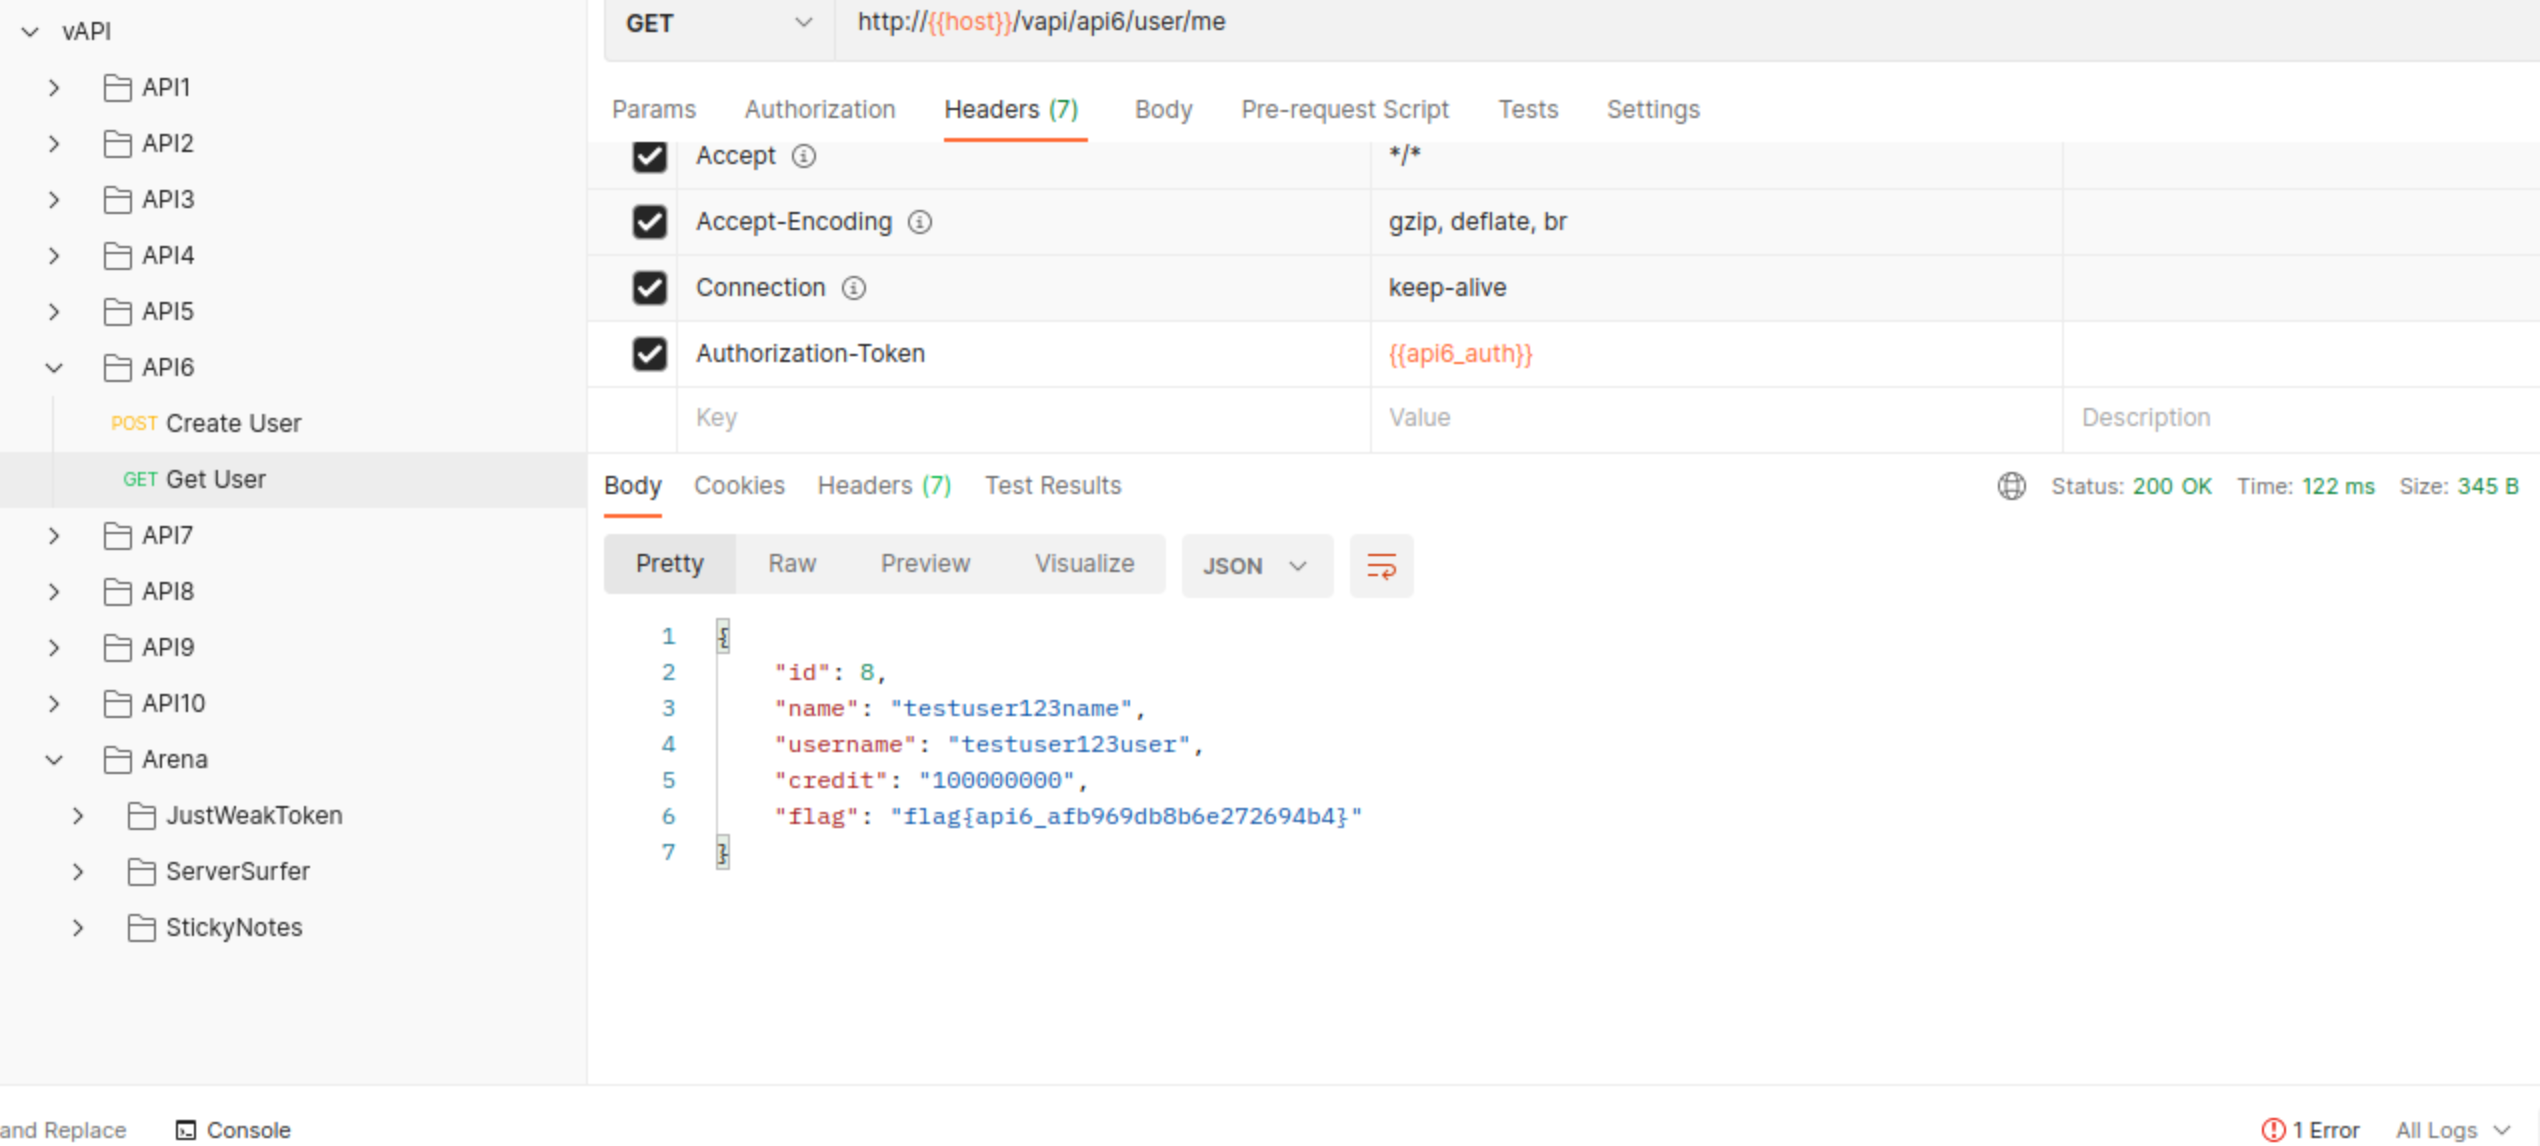Viewport: 2540px width, 1146px height.
Task: Click the Console icon in the bottom bar
Action: click(x=186, y=1130)
